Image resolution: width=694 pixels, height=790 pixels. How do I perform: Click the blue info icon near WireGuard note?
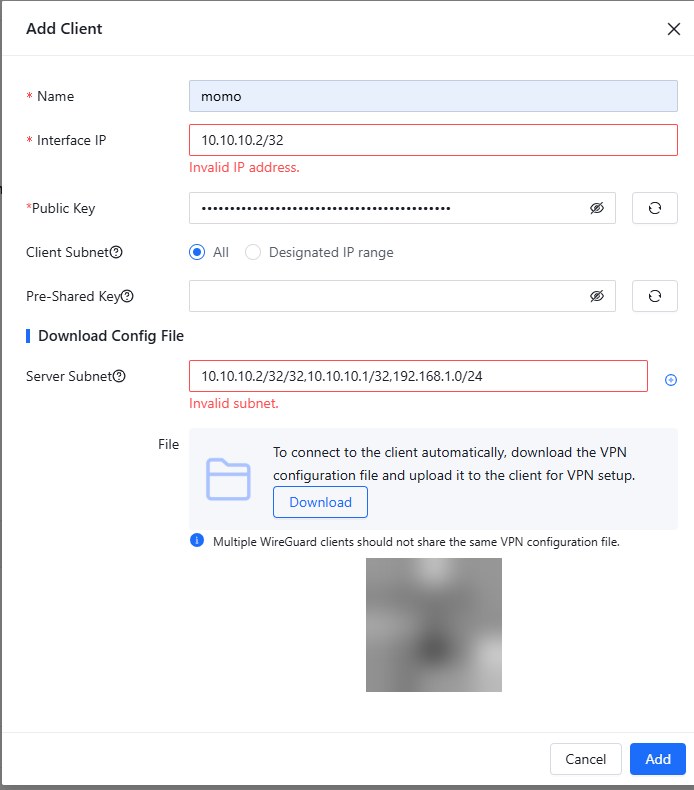coord(197,541)
